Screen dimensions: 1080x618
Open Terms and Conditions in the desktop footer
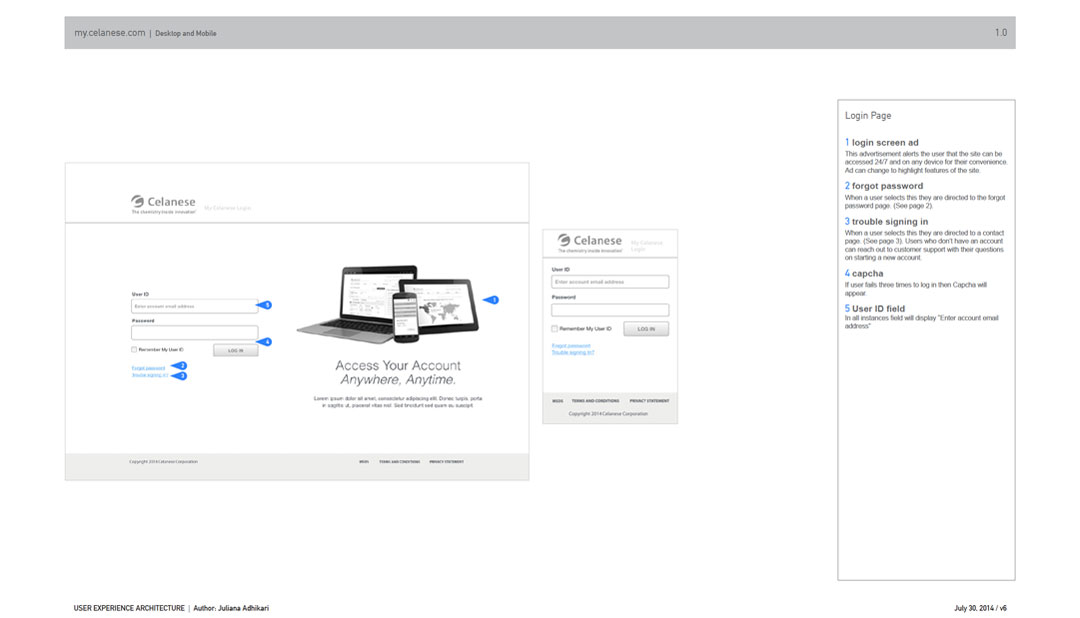(399, 462)
